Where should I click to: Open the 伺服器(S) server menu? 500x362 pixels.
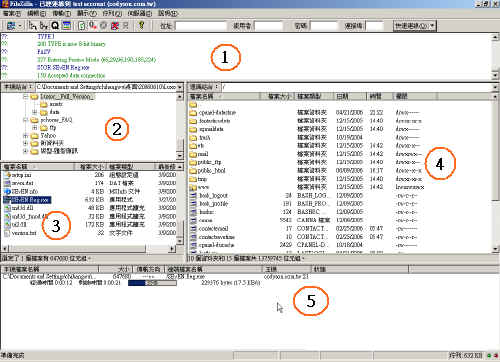pos(140,13)
